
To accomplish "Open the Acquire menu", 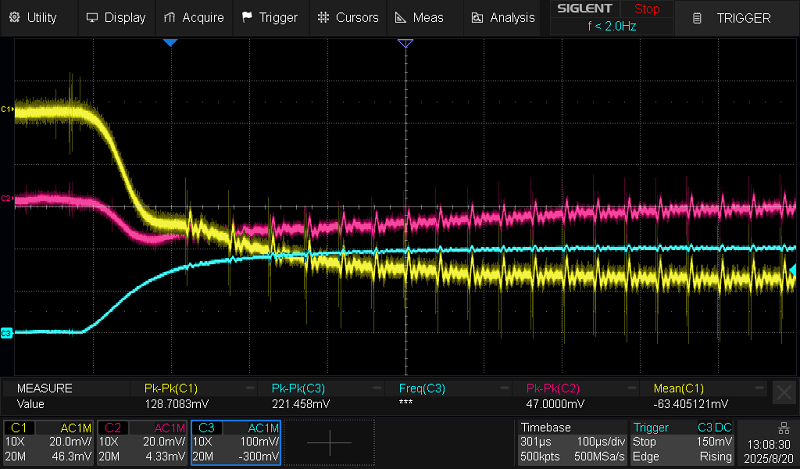I will coord(194,17).
